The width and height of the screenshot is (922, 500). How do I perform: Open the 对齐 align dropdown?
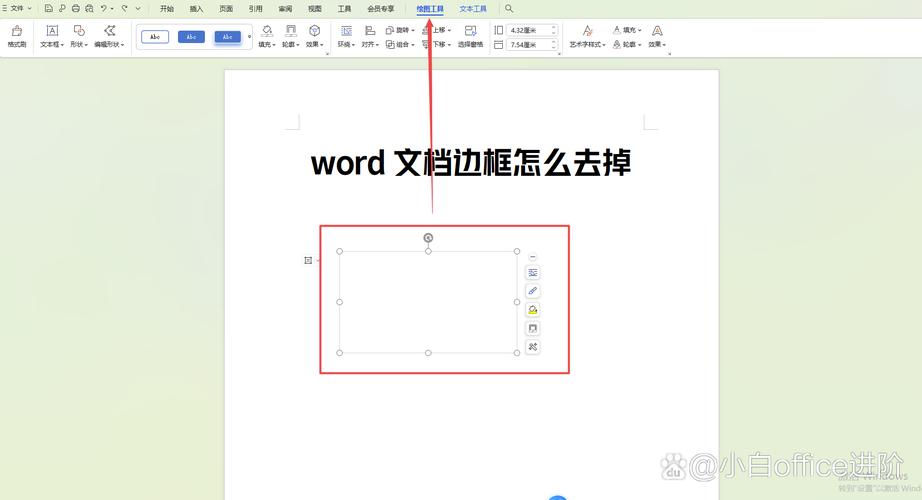[x=370, y=36]
